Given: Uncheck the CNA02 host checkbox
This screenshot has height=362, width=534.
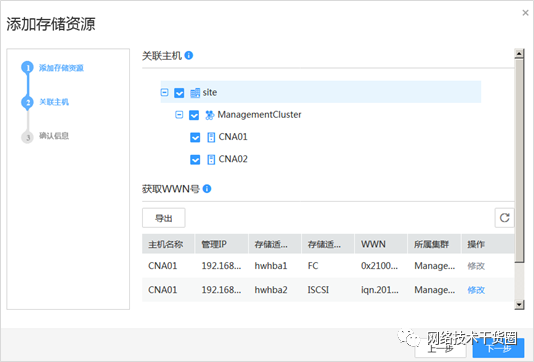Looking at the screenshot, I should (195, 159).
